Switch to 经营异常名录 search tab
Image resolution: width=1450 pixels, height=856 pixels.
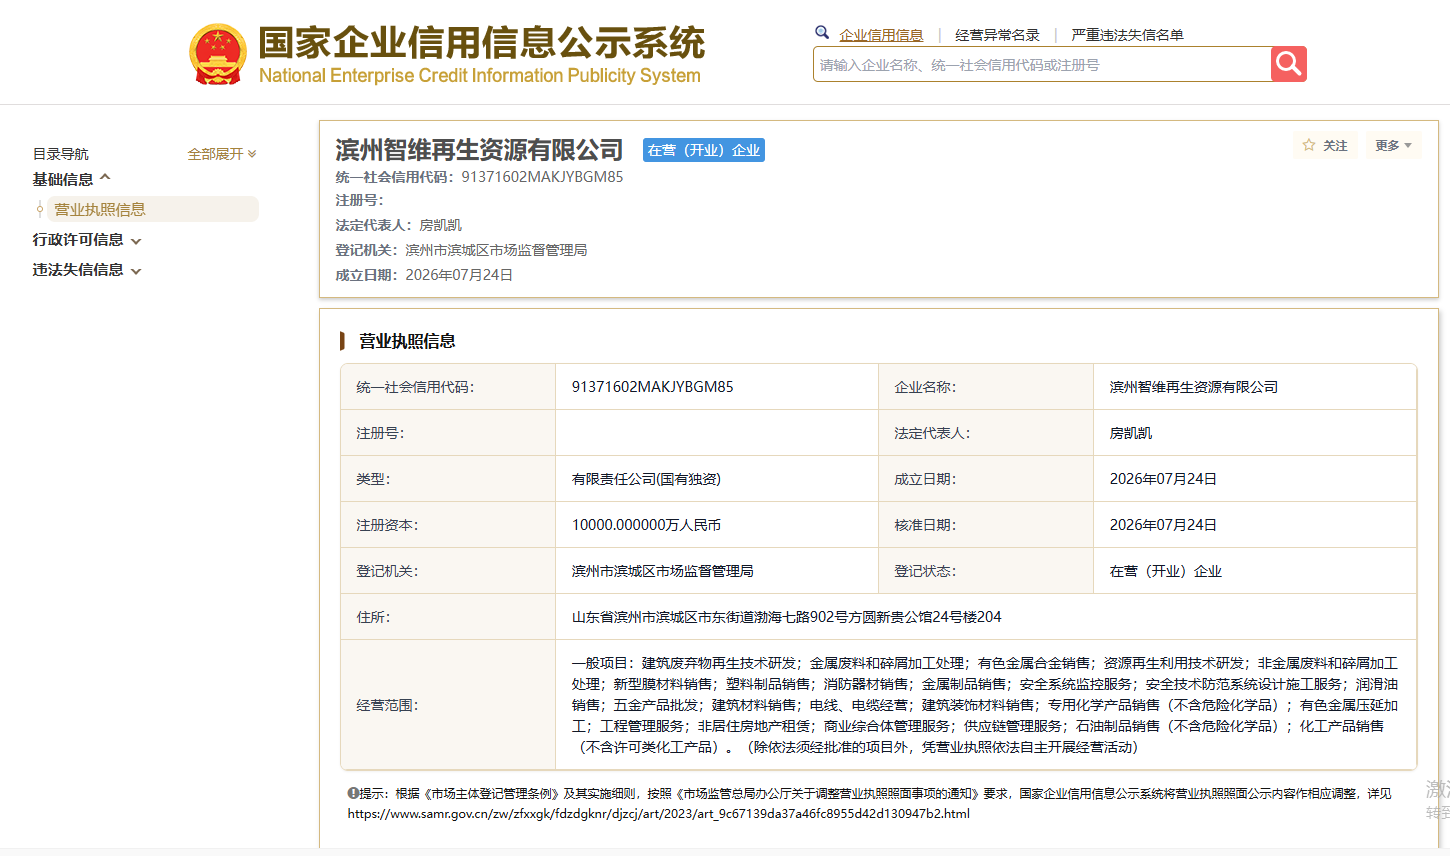click(x=997, y=35)
